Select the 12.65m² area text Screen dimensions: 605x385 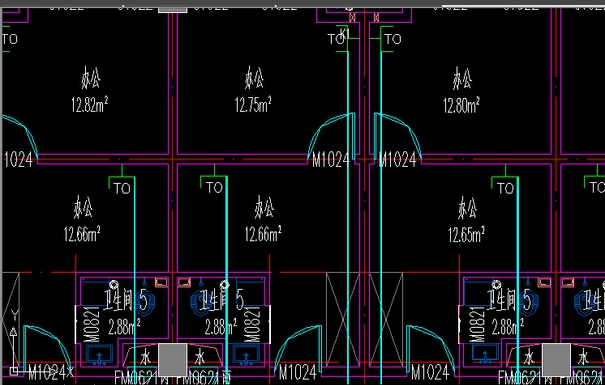466,235
